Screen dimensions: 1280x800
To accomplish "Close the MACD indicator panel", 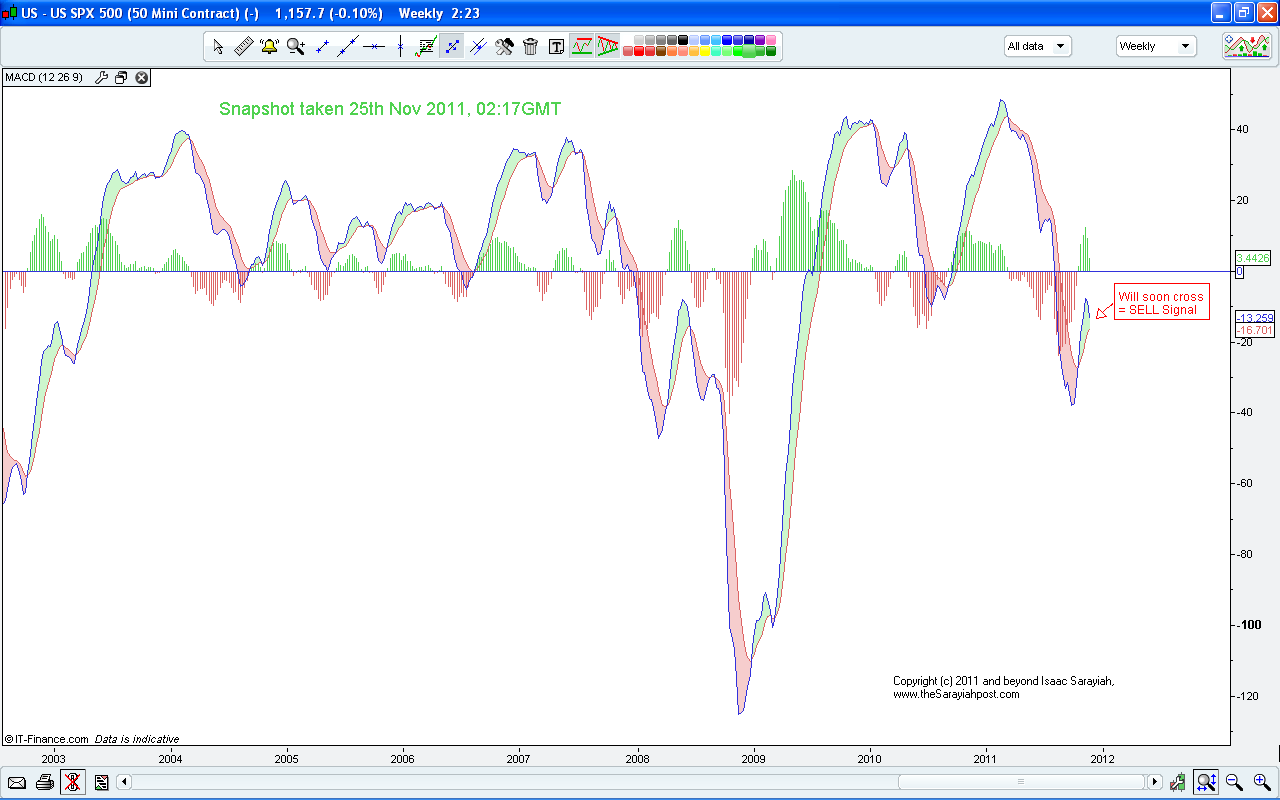I will (x=142, y=78).
